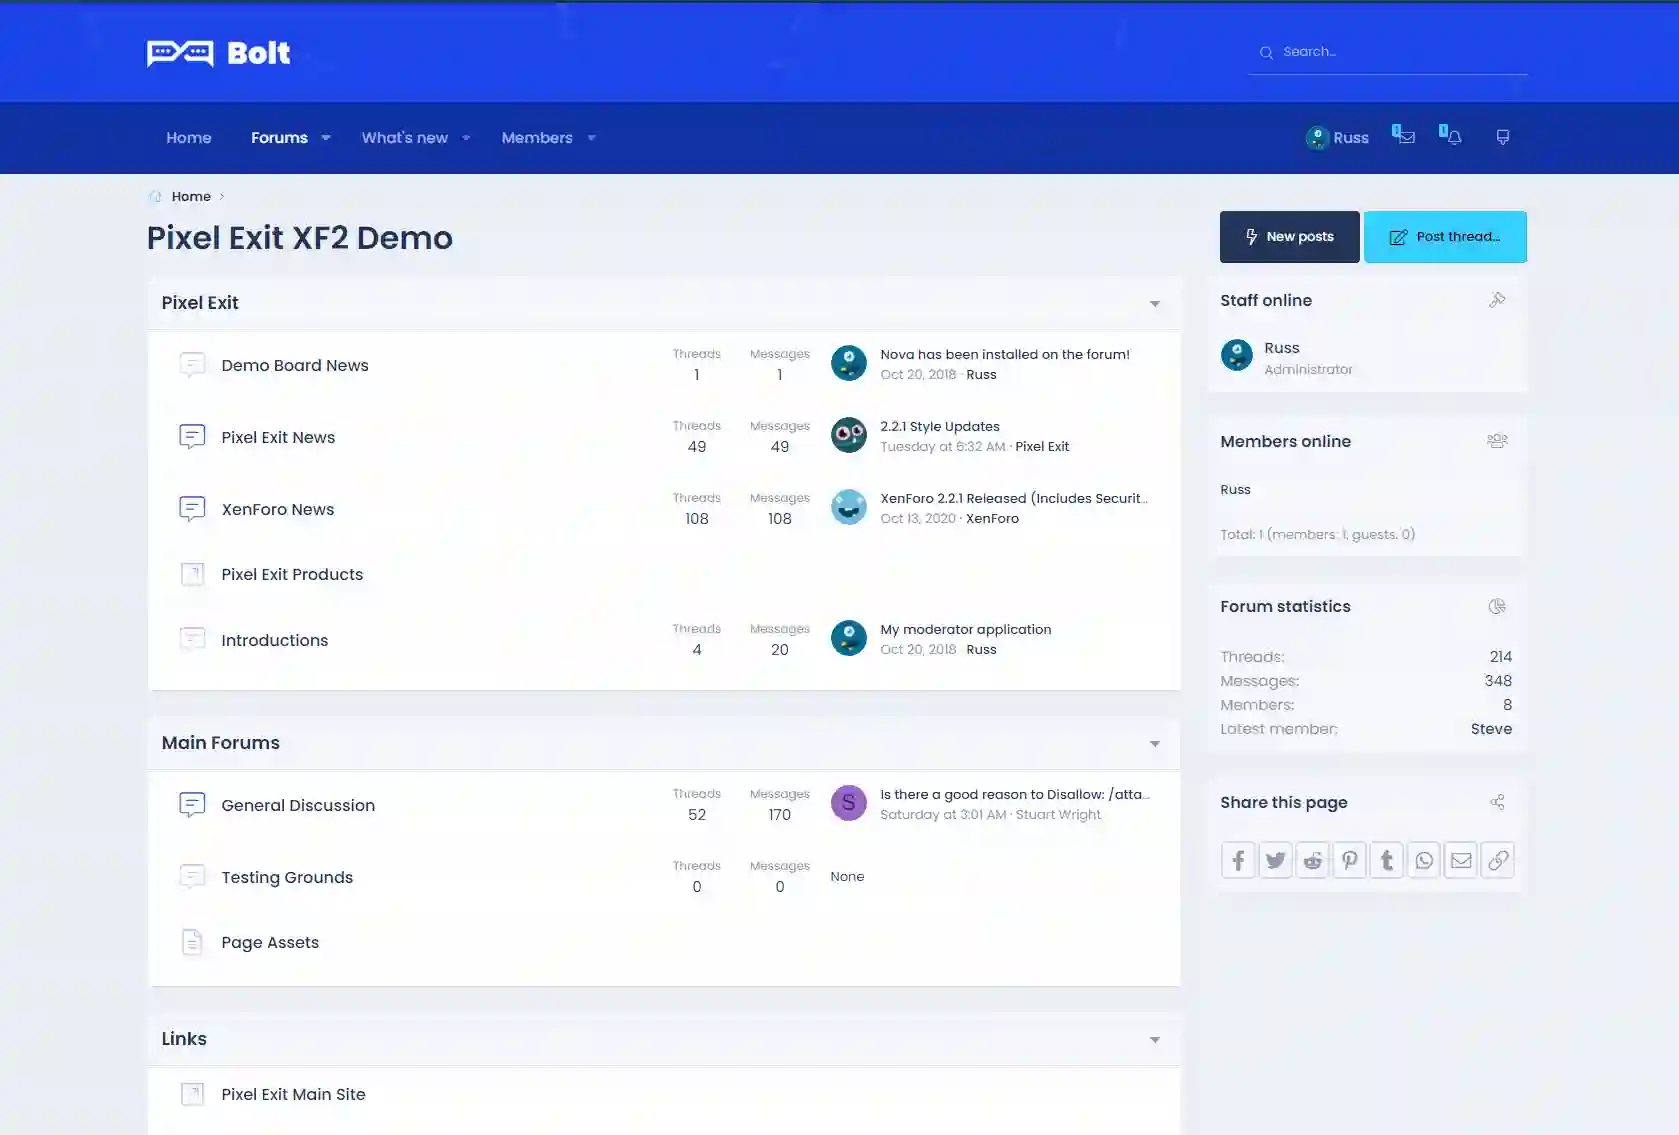The height and width of the screenshot is (1135, 1679).
Task: Click the home icon in breadcrumb
Action: (155, 197)
